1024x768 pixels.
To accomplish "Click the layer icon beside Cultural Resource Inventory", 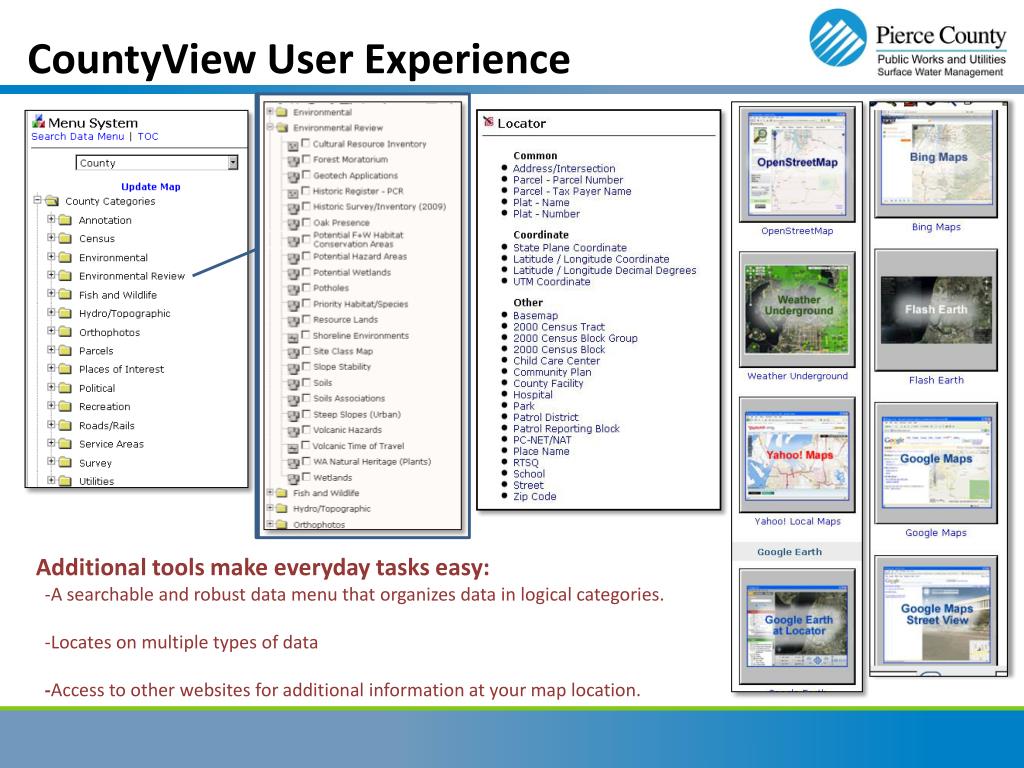I will (293, 146).
